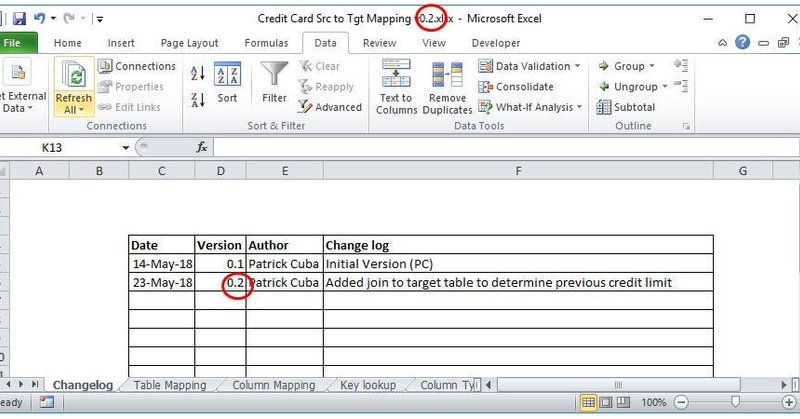Open the Undo history dropdown arrow
The width and height of the screenshot is (800, 419).
53,19
